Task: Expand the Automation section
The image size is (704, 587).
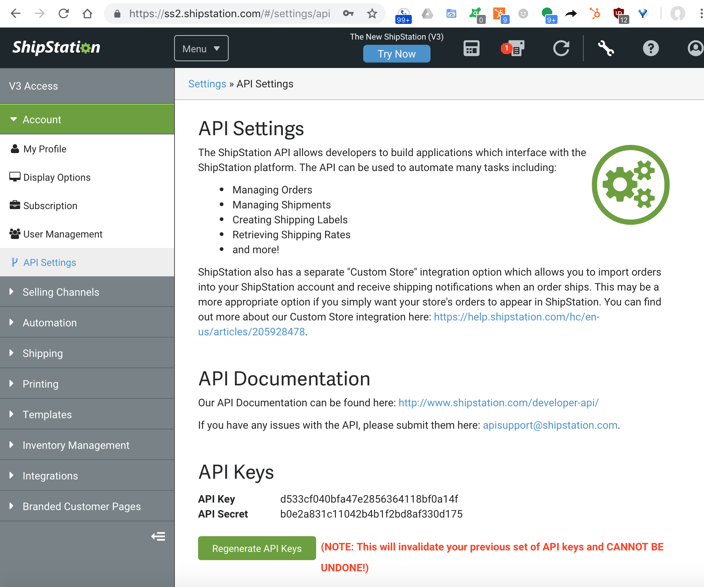Action: 87,322
